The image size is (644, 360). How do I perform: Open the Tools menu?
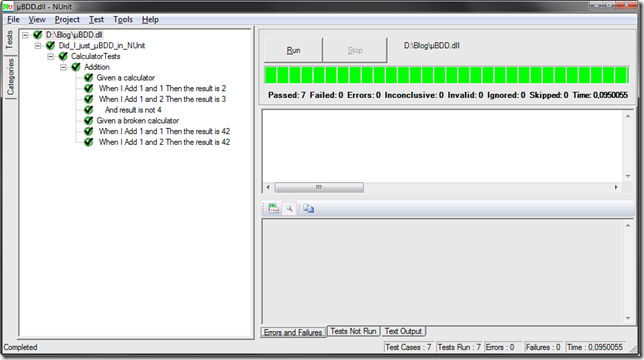tap(123, 19)
